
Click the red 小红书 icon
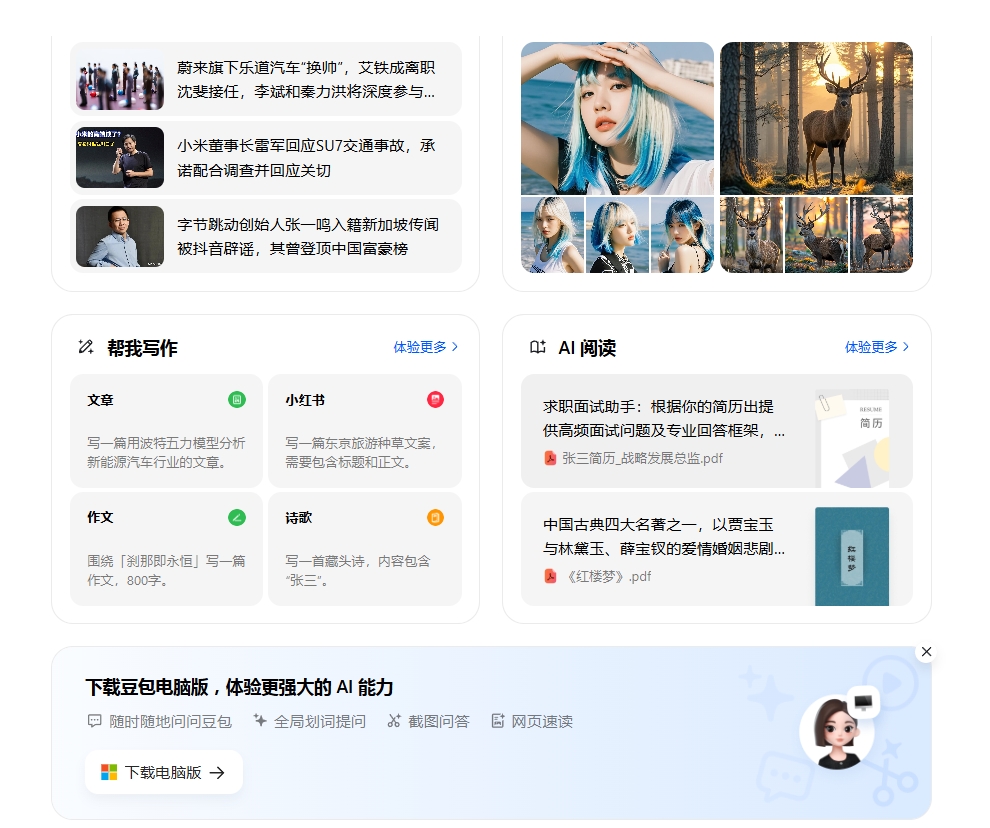click(x=435, y=400)
